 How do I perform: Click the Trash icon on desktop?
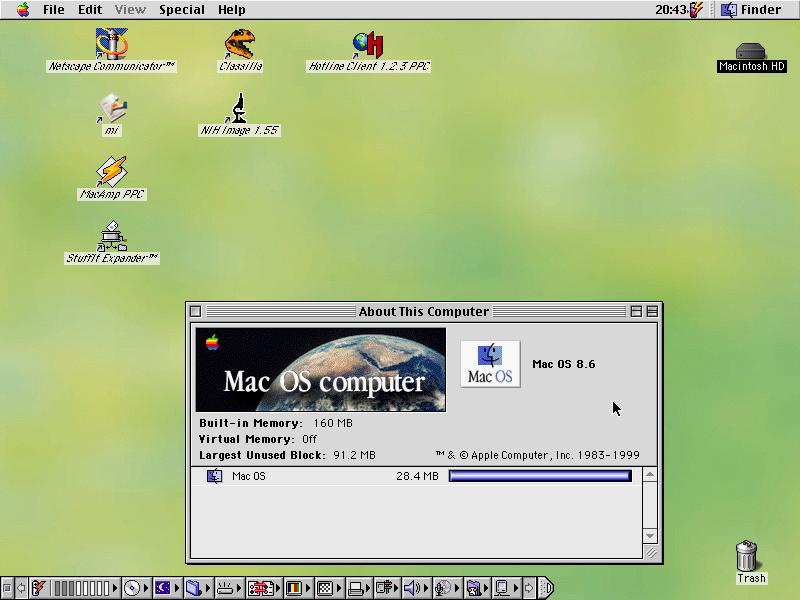[747, 555]
